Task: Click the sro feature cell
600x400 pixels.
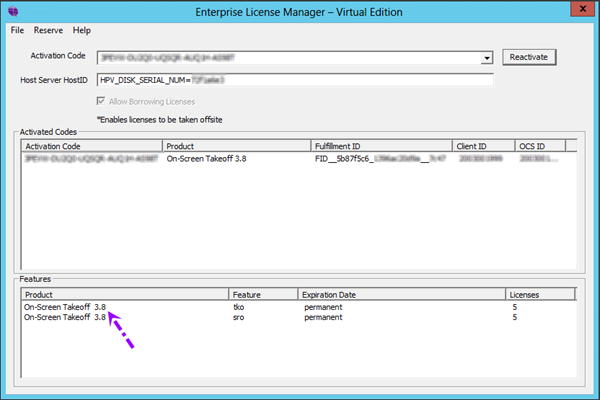Action: (238, 317)
